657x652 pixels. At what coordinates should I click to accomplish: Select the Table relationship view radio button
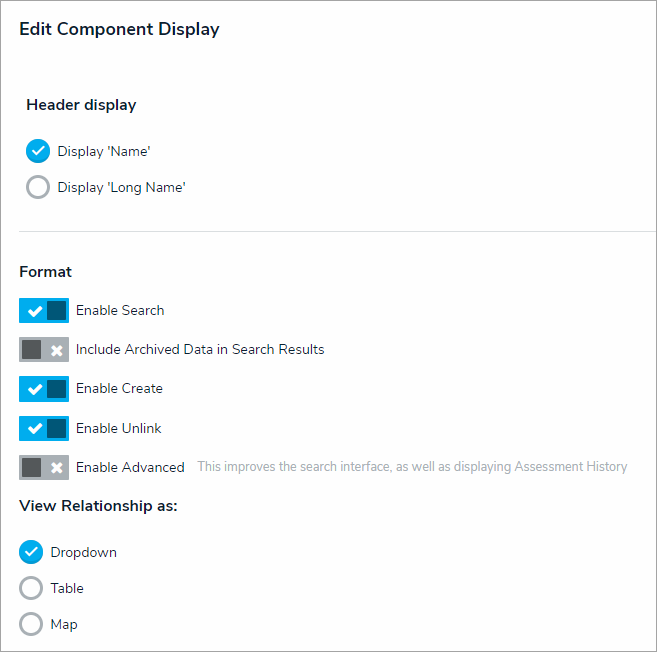click(31, 588)
